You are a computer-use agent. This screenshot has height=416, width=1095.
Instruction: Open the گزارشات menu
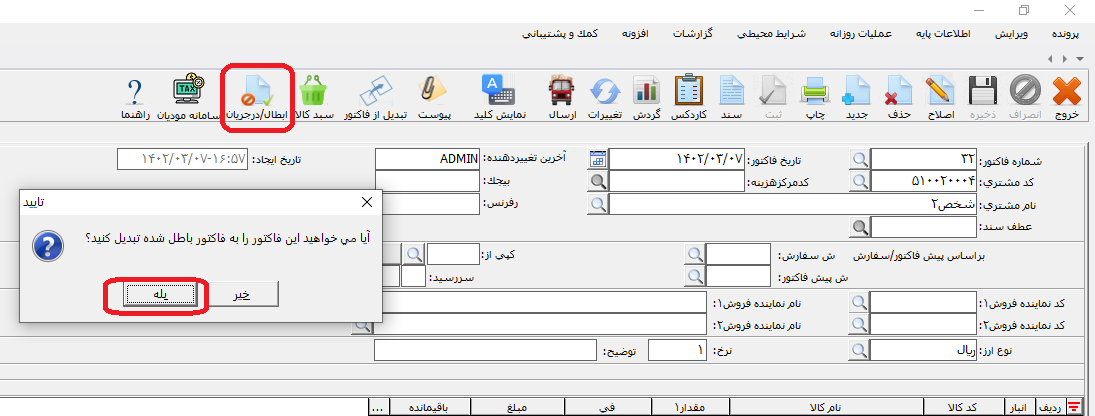coord(693,34)
